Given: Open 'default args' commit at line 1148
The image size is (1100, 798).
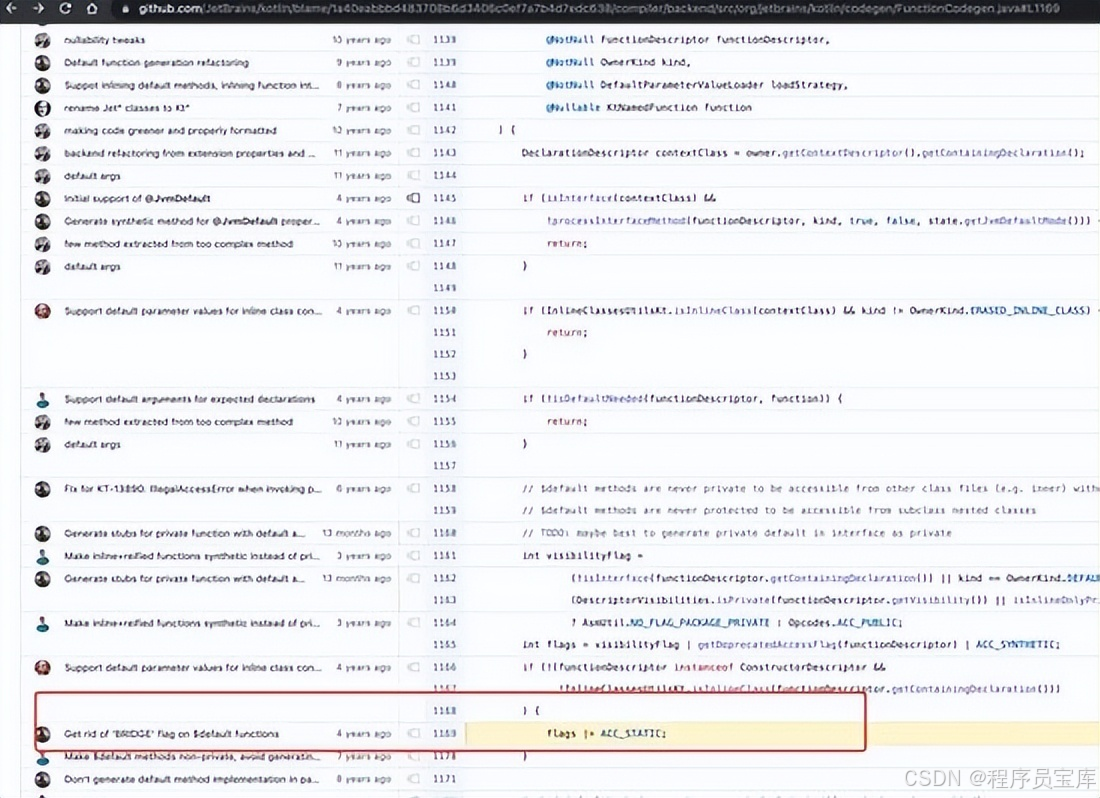Looking at the screenshot, I should [92, 266].
